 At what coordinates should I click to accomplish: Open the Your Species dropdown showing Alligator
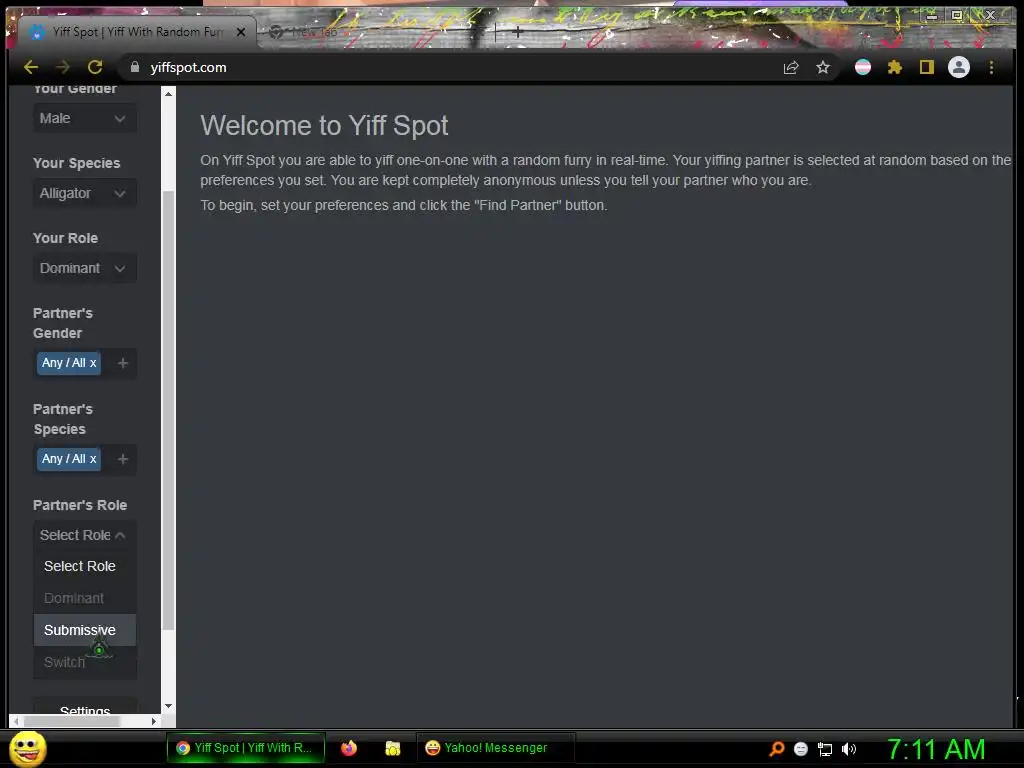coord(84,193)
